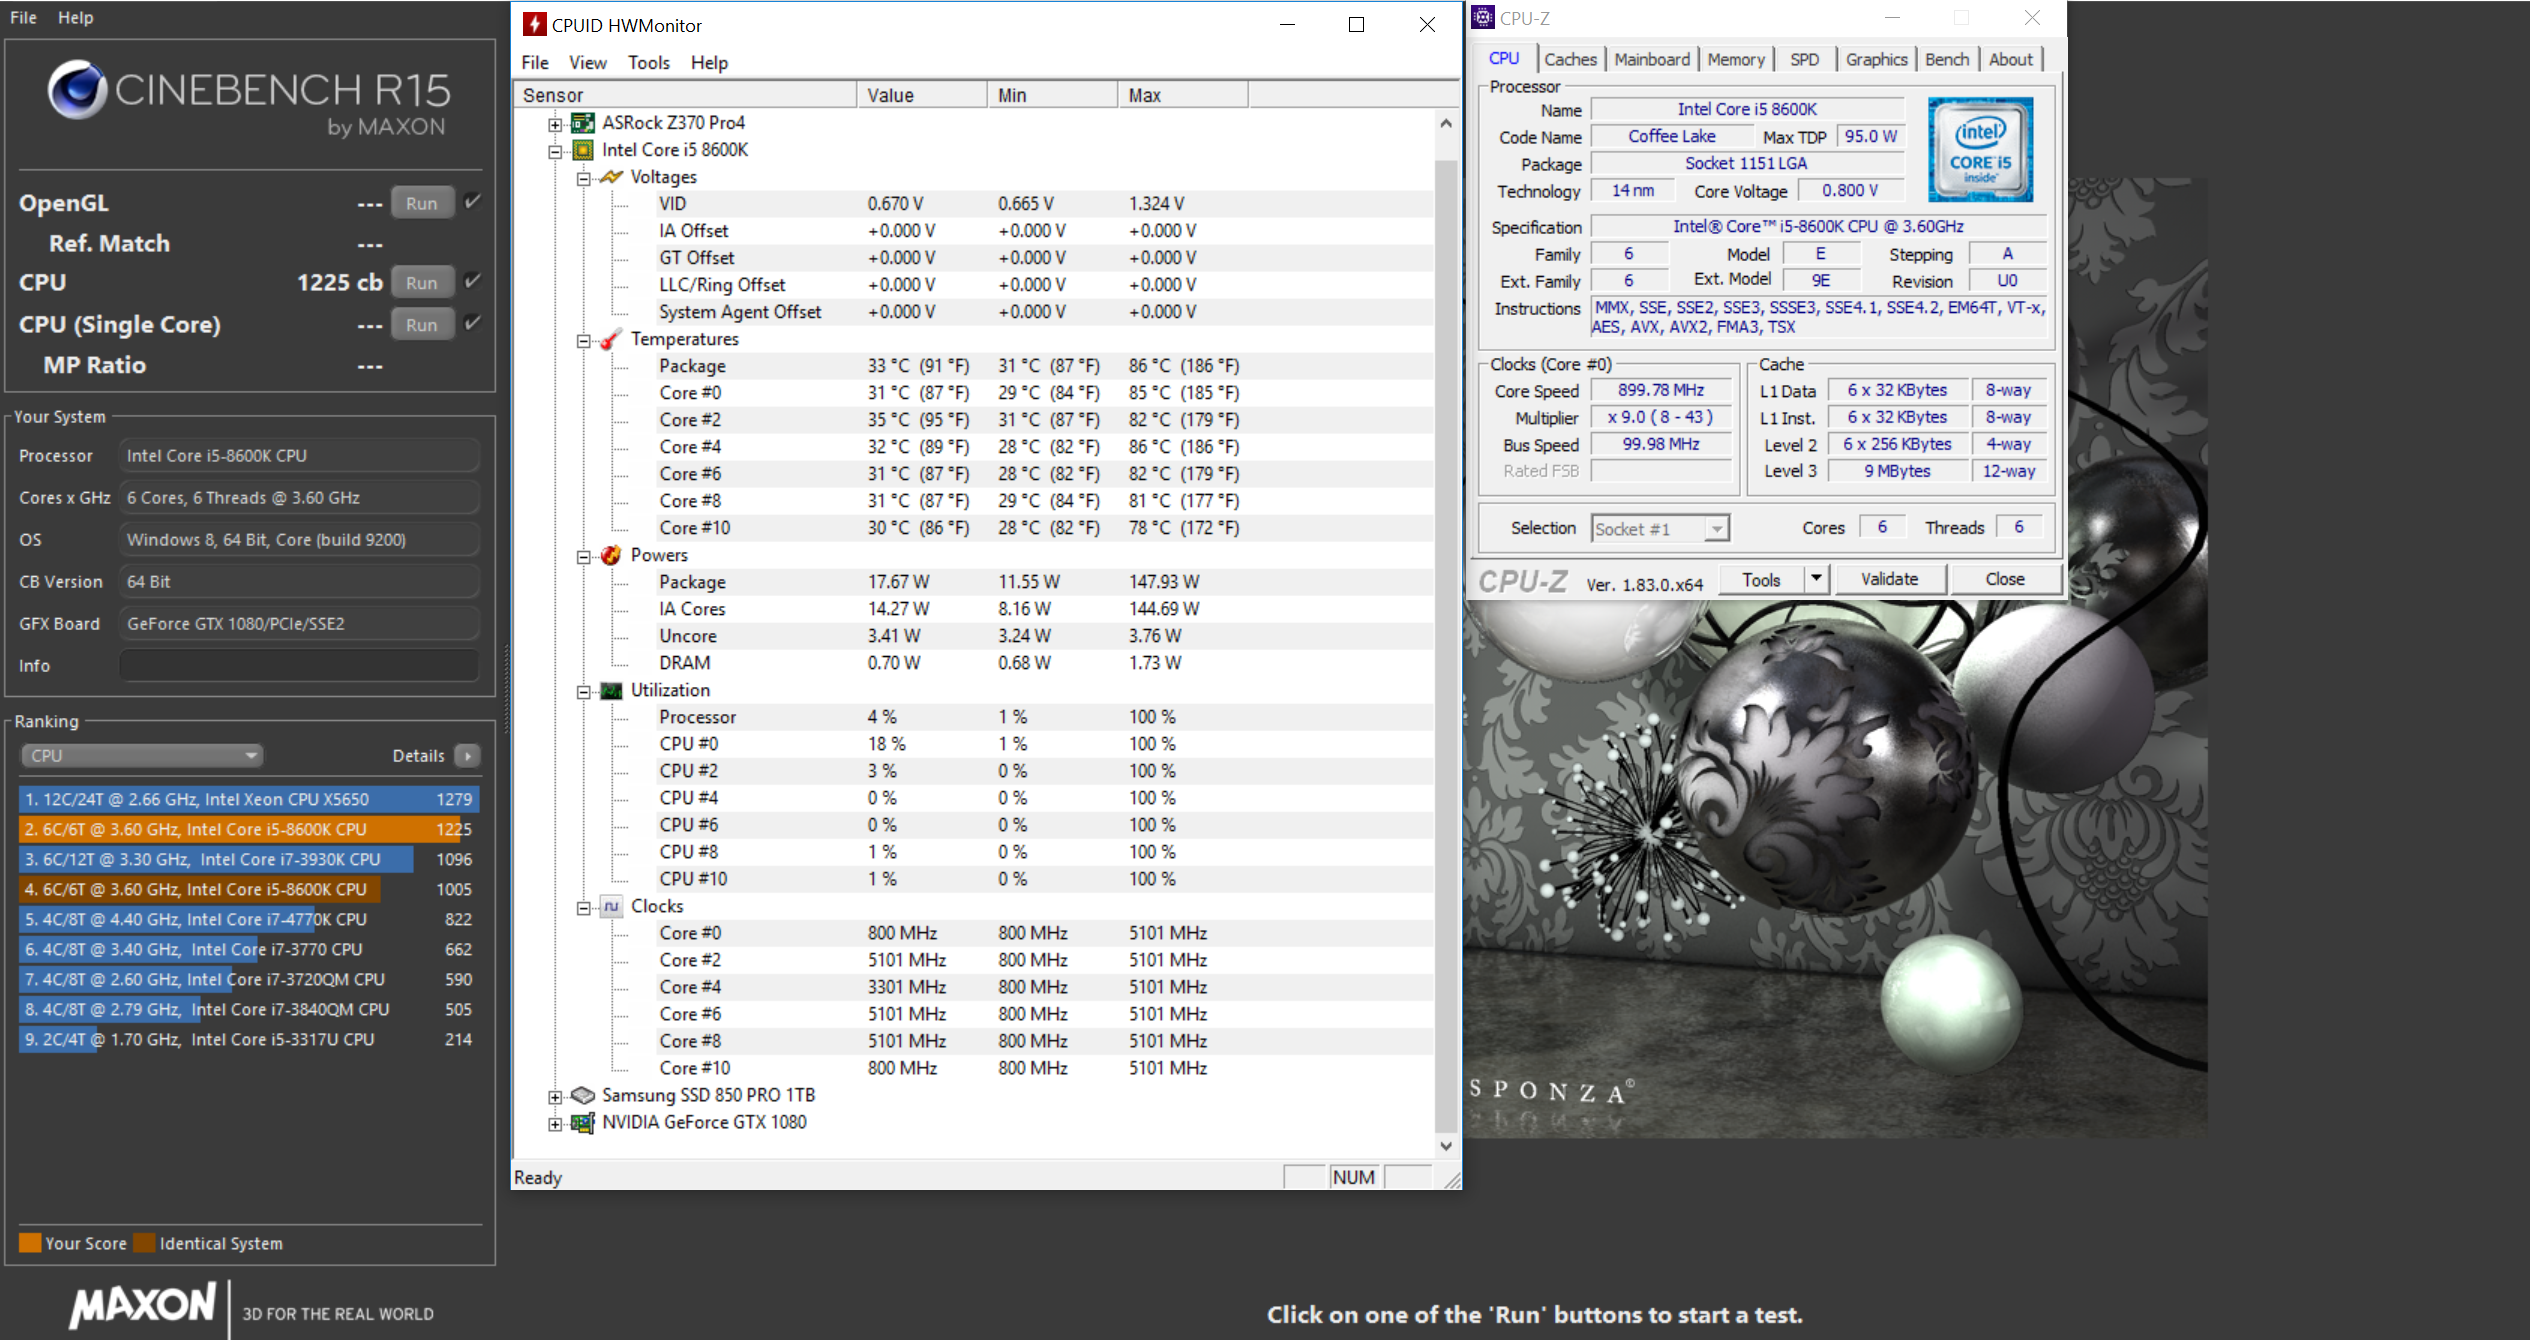This screenshot has width=2530, height=1340.
Task: Click the NVIDIA GeForce GTX 1080 card icon
Action: 583,1123
